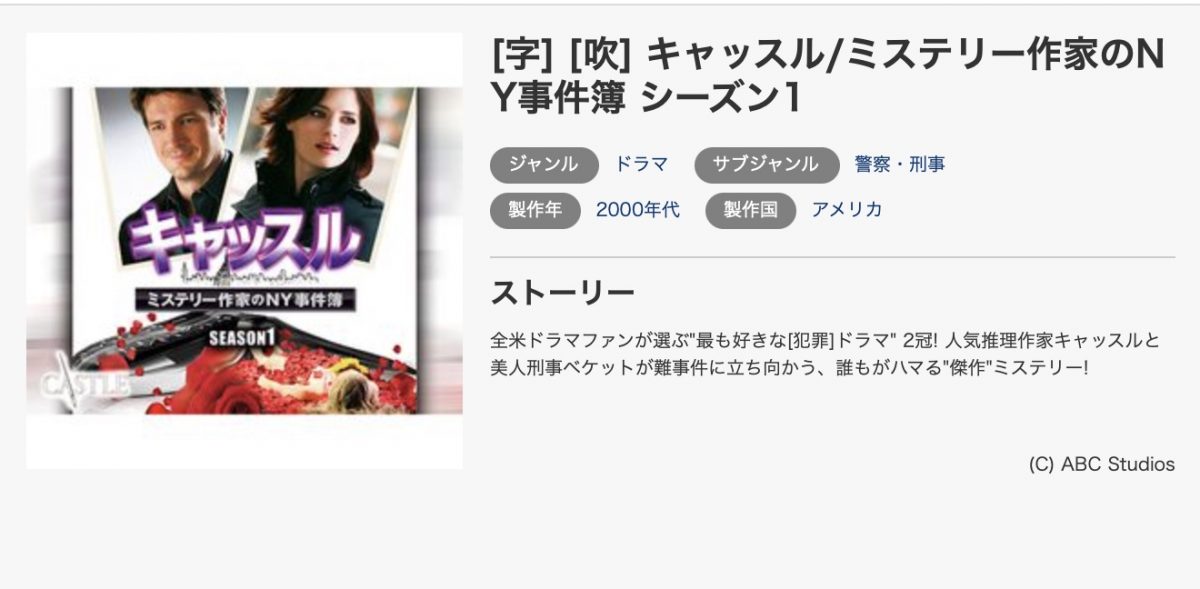Follow the アメリカ country link
Screen dimensions: 1200x589
point(847,210)
